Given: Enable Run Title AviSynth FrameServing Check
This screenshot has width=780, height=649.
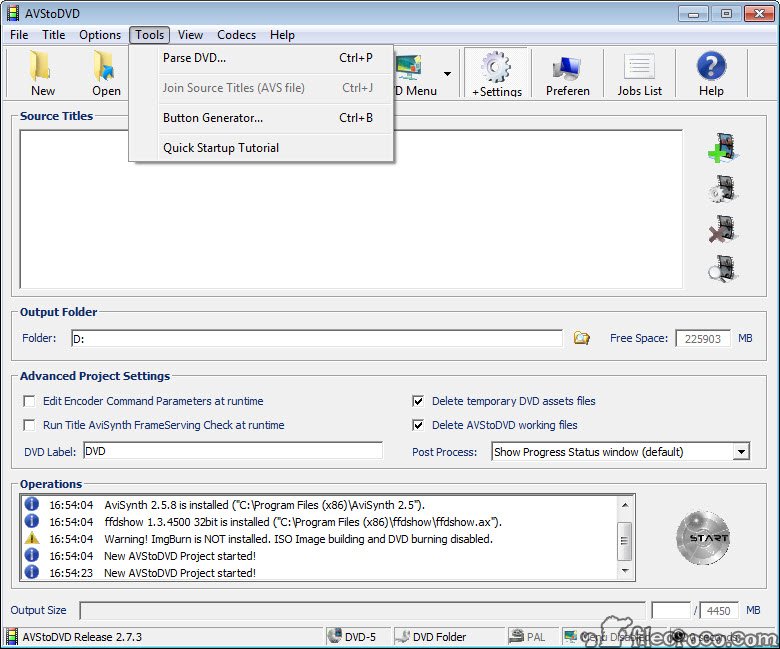Looking at the screenshot, I should point(29,425).
